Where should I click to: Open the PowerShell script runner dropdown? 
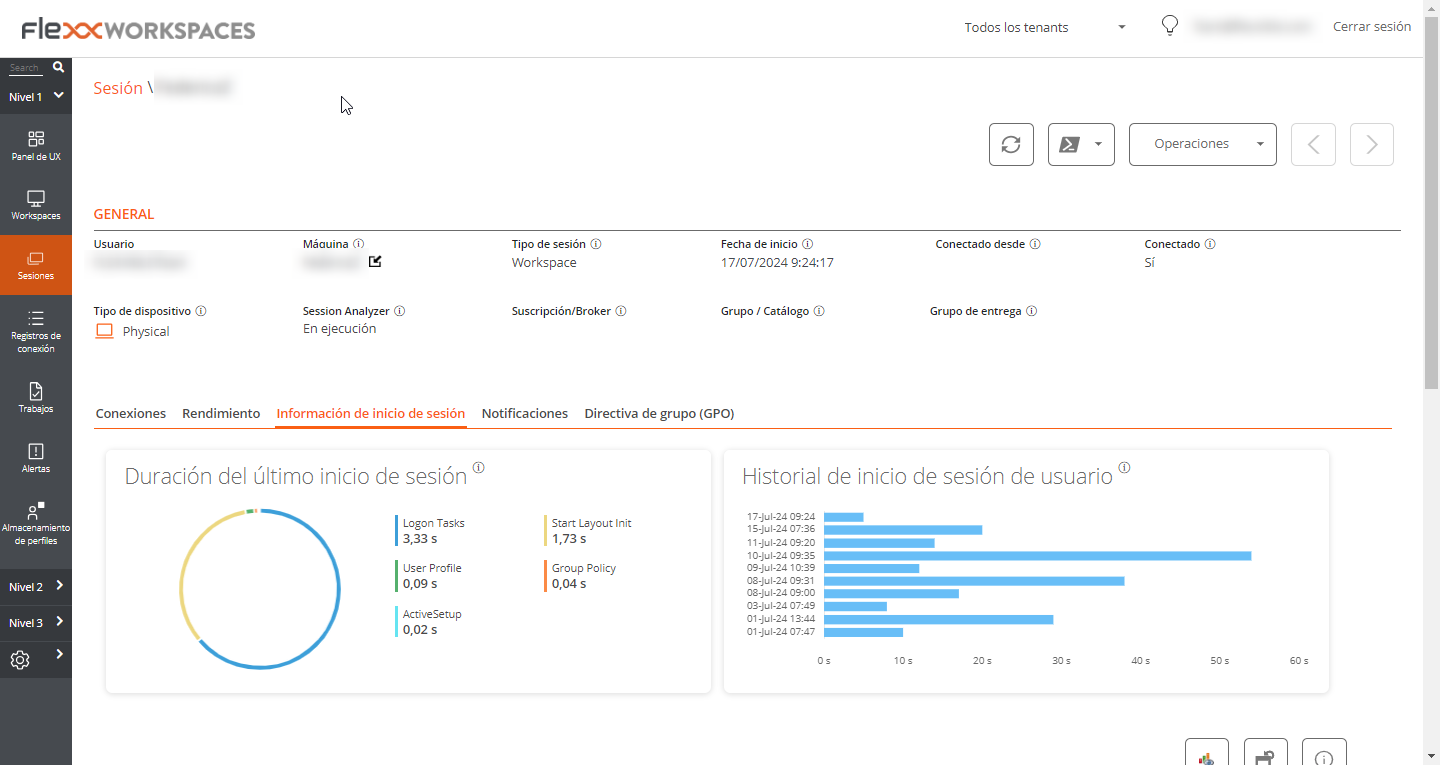click(x=1081, y=145)
